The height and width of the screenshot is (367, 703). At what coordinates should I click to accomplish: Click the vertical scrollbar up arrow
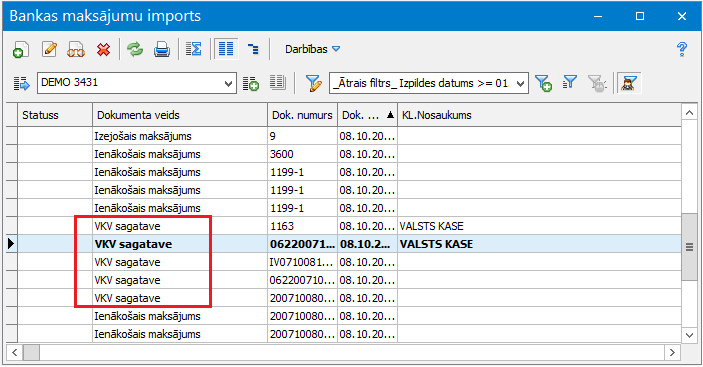coord(689,113)
